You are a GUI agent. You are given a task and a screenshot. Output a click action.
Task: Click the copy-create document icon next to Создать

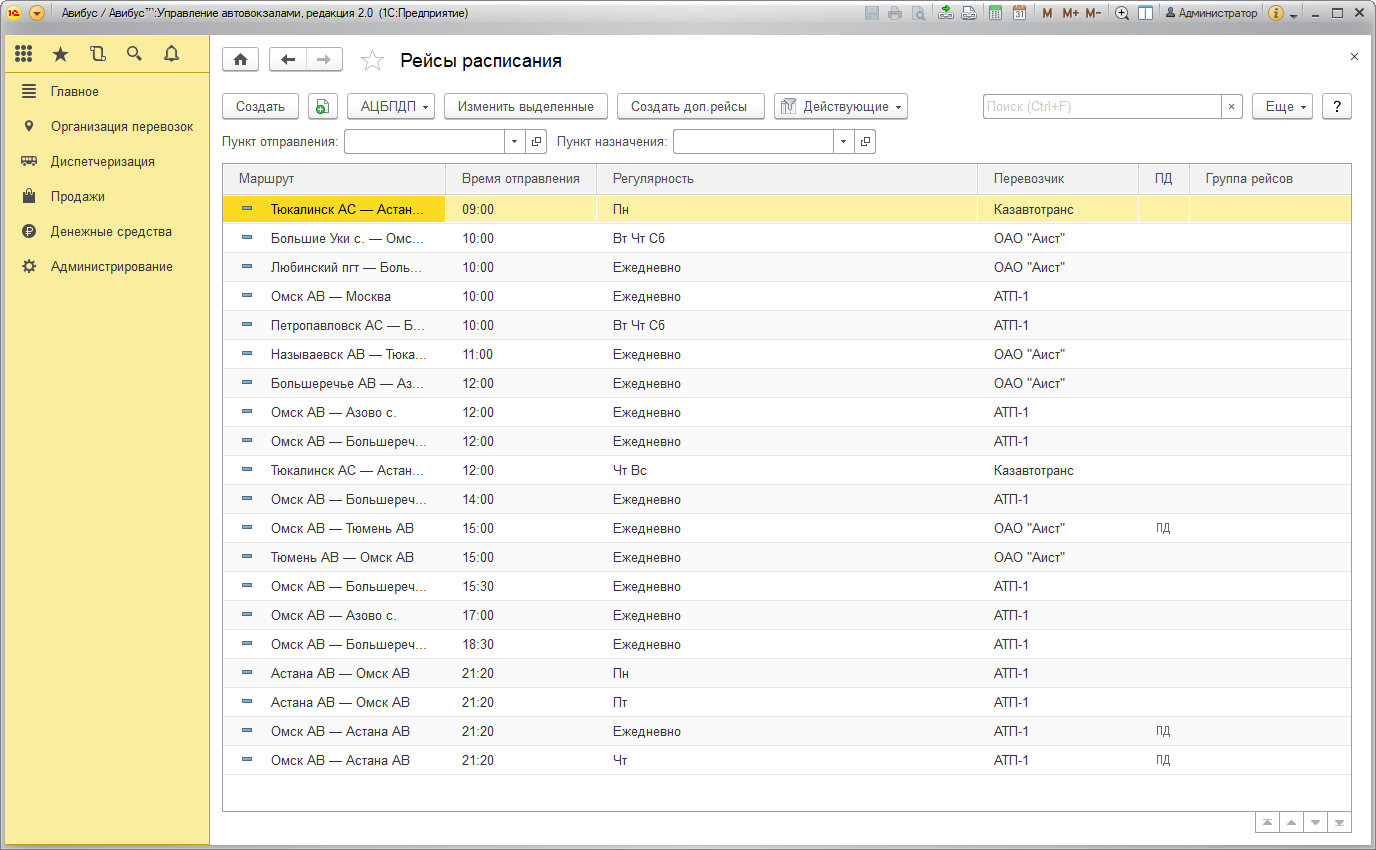[323, 107]
